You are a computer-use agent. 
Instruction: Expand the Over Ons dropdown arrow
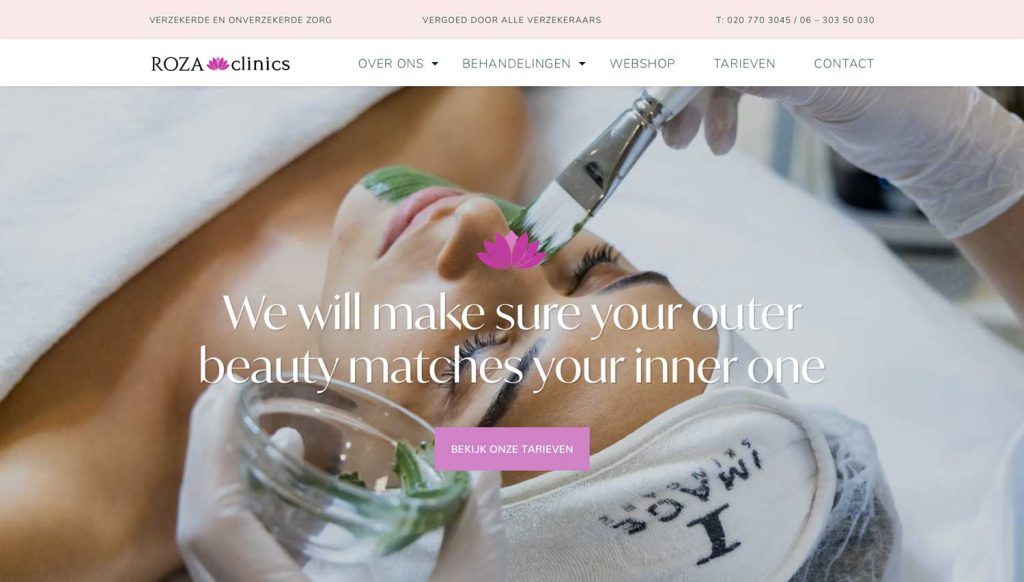[x=435, y=64]
